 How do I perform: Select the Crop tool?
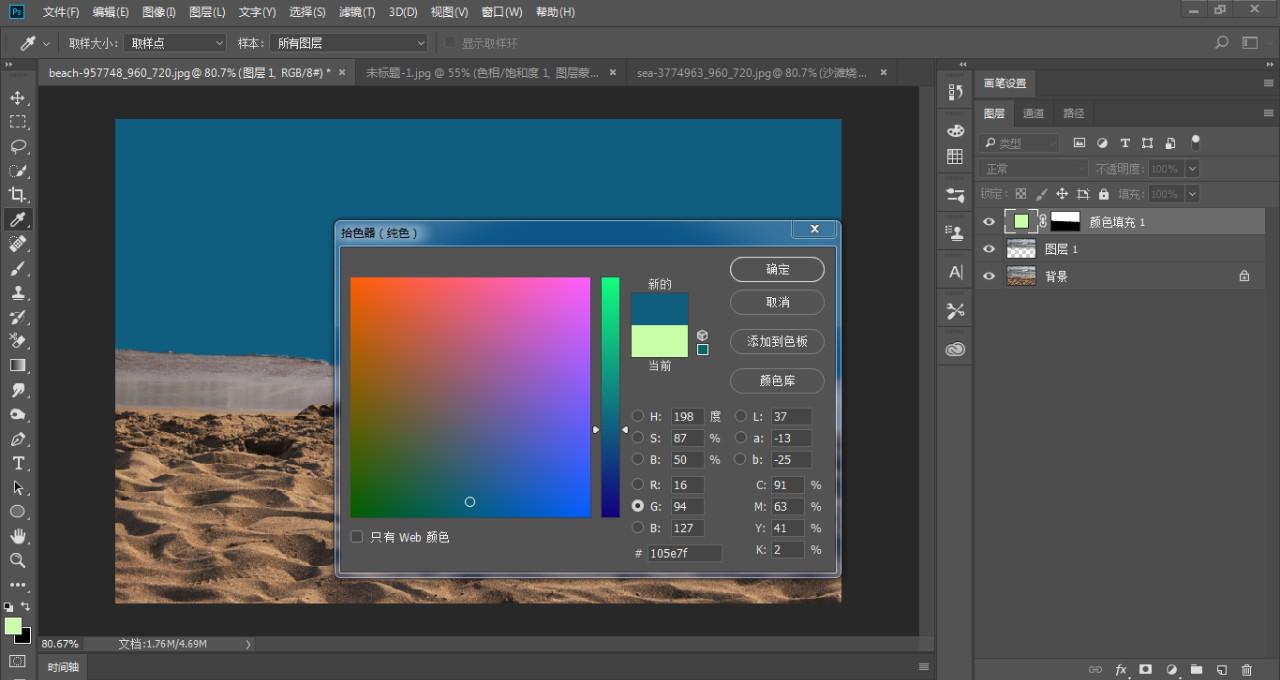18,195
